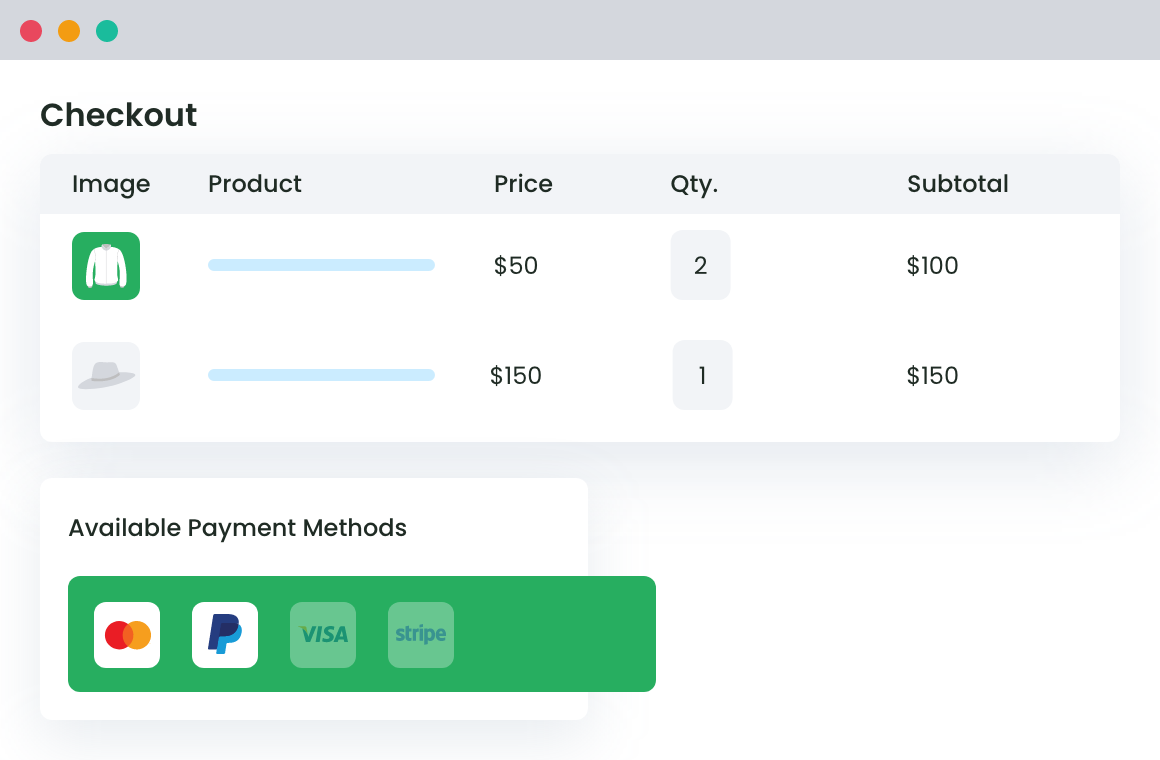Image resolution: width=1160 pixels, height=760 pixels.
Task: Click the $150 subtotal for the hat
Action: tap(932, 375)
